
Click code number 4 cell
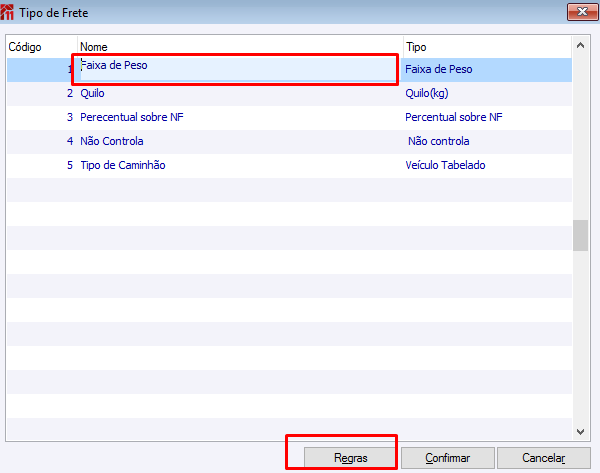point(42,141)
